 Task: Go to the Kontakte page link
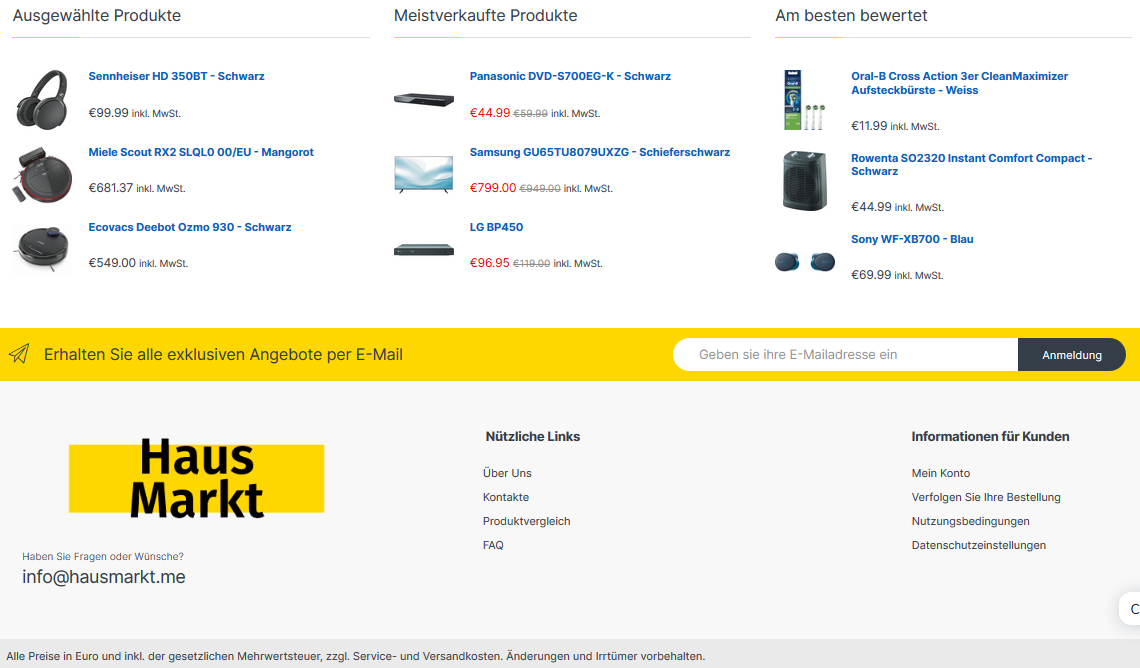pyautogui.click(x=506, y=497)
